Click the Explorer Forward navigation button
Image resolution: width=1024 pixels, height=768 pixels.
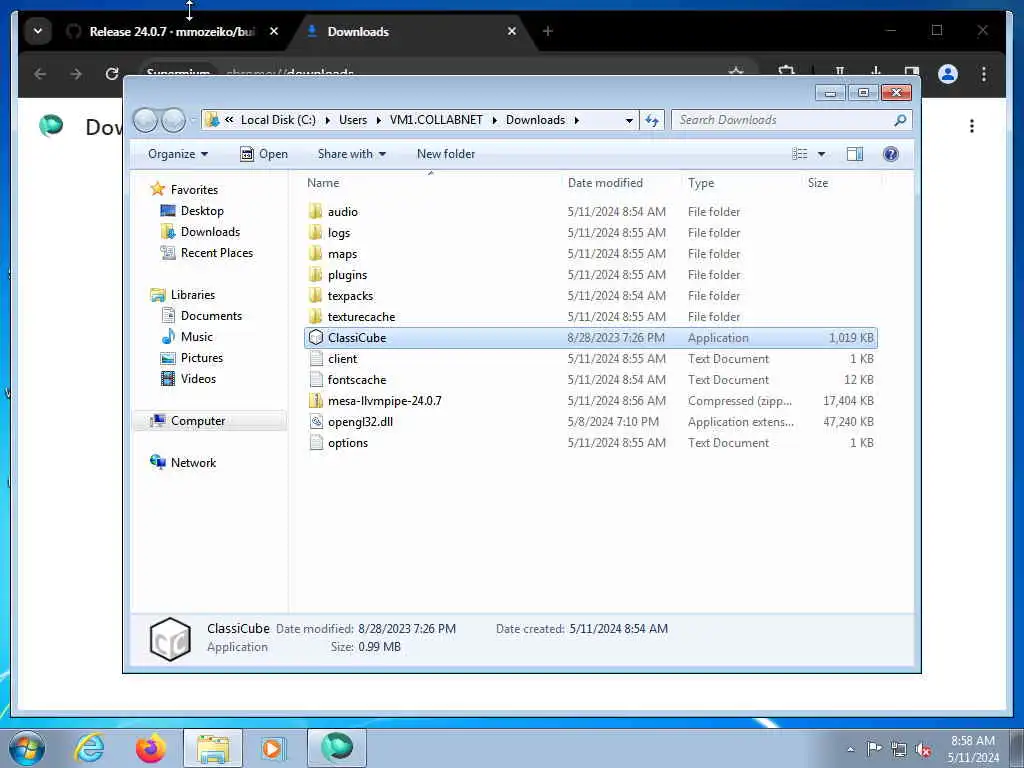(173, 120)
